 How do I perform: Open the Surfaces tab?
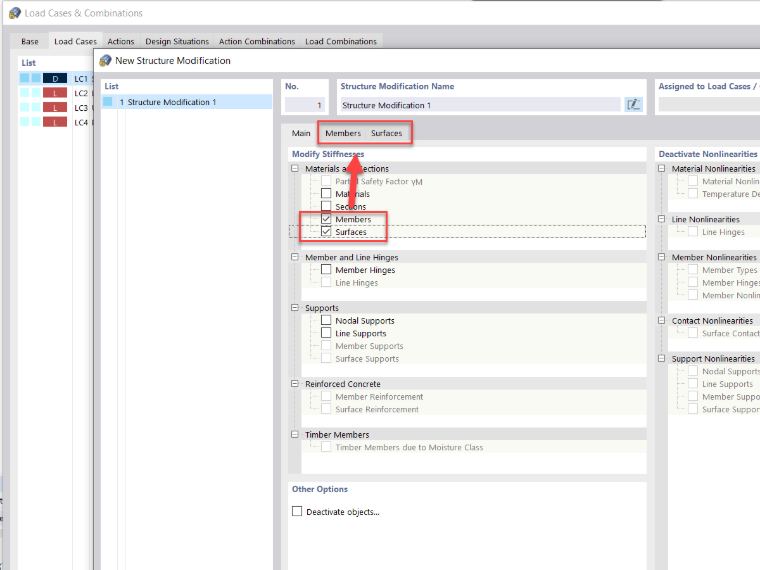pos(386,133)
